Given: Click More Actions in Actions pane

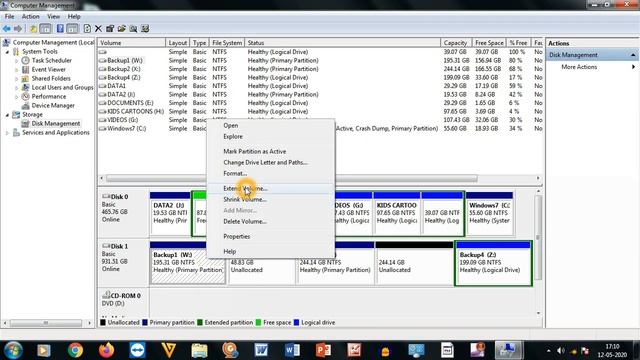Looking at the screenshot, I should coord(579,67).
